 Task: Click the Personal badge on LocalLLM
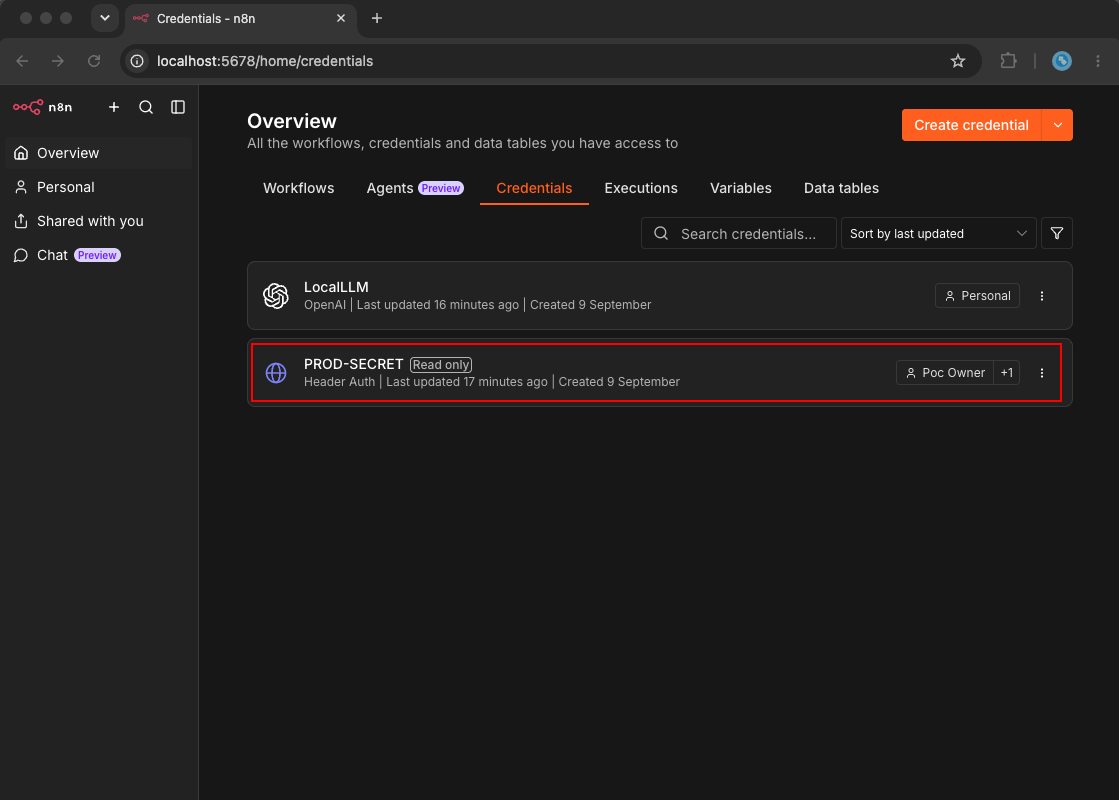pos(977,295)
